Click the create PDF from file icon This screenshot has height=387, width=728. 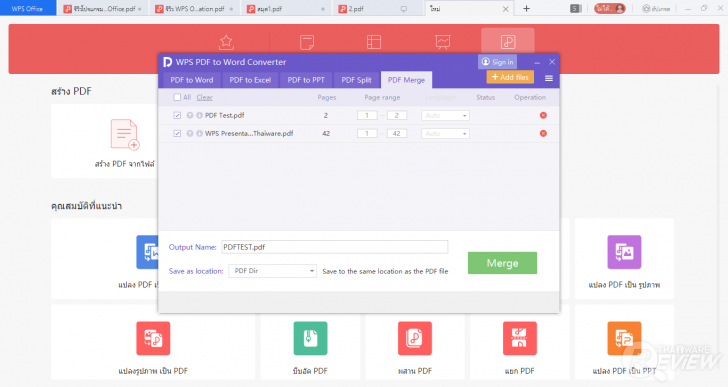[124, 135]
